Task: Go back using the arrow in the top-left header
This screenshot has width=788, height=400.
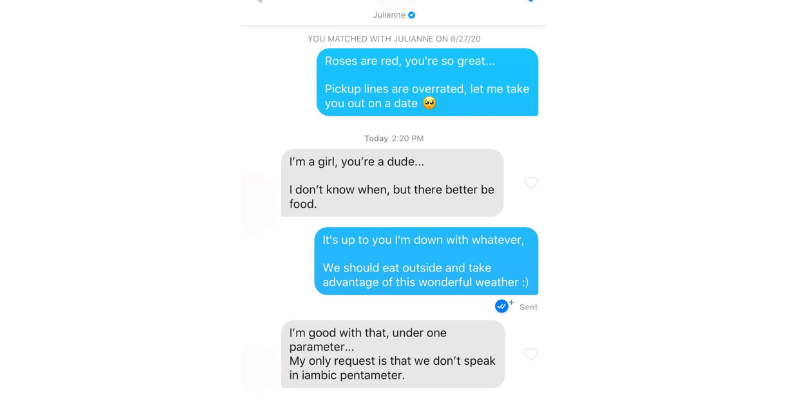Action: coord(259,1)
